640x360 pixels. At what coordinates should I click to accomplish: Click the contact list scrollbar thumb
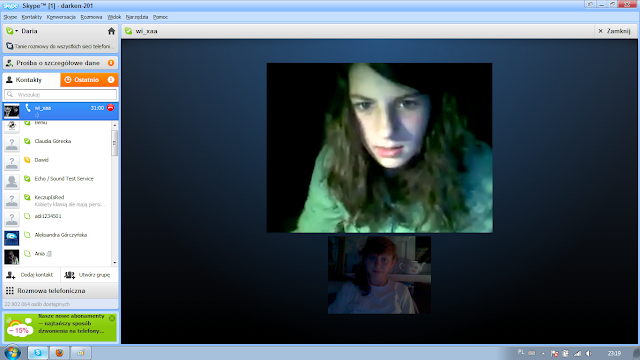[x=115, y=143]
